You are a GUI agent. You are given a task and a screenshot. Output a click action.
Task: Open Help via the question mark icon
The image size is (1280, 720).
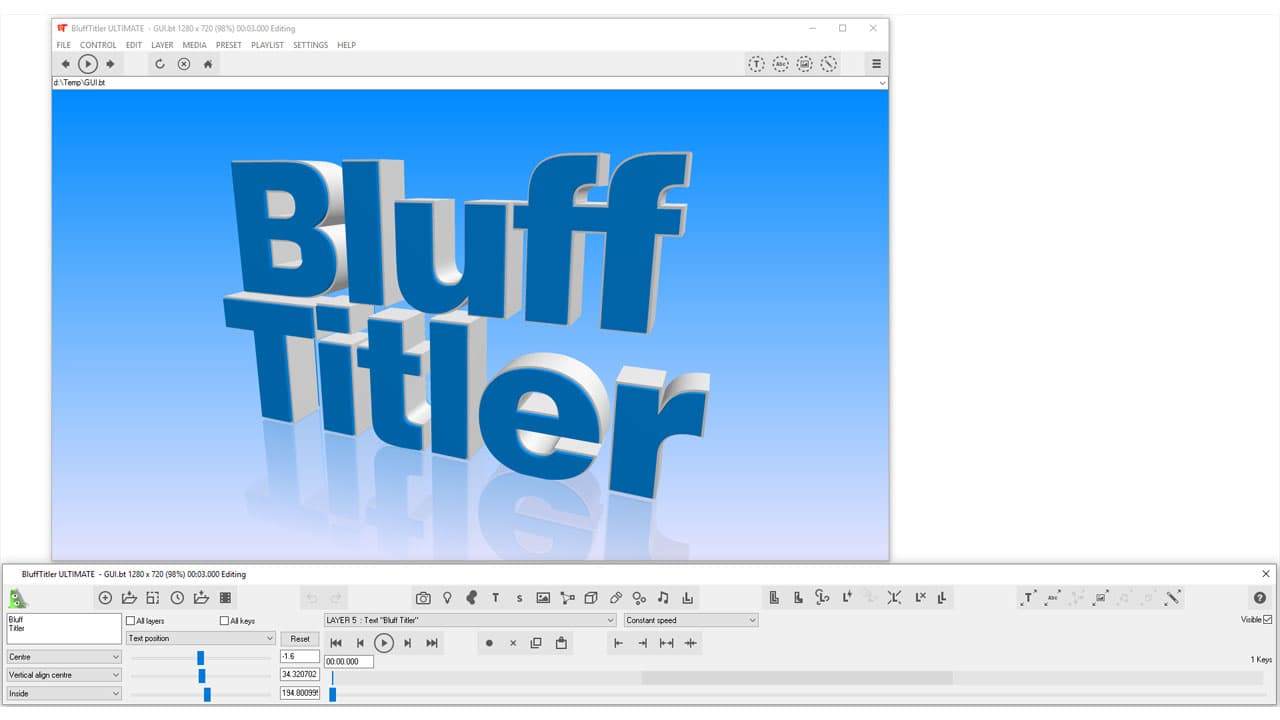click(1258, 598)
